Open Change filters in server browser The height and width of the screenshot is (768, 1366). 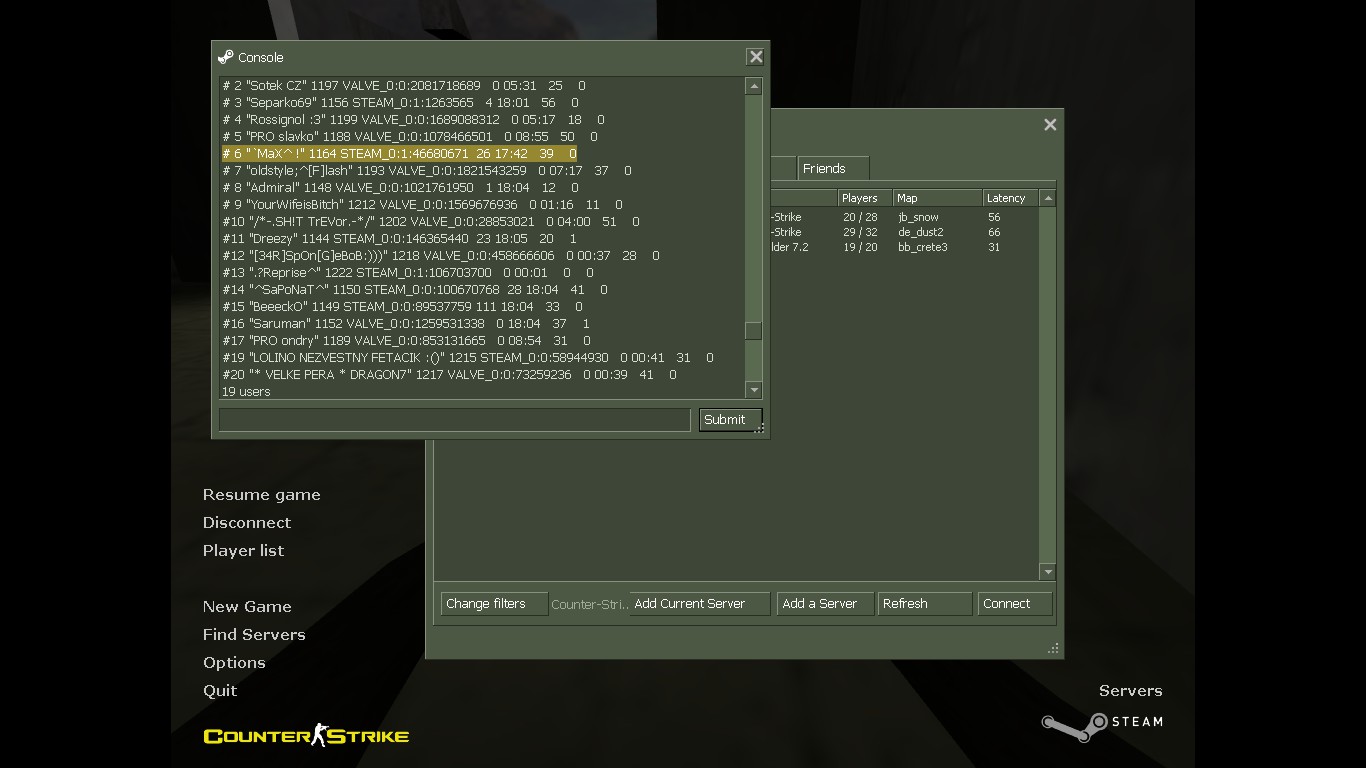point(494,604)
